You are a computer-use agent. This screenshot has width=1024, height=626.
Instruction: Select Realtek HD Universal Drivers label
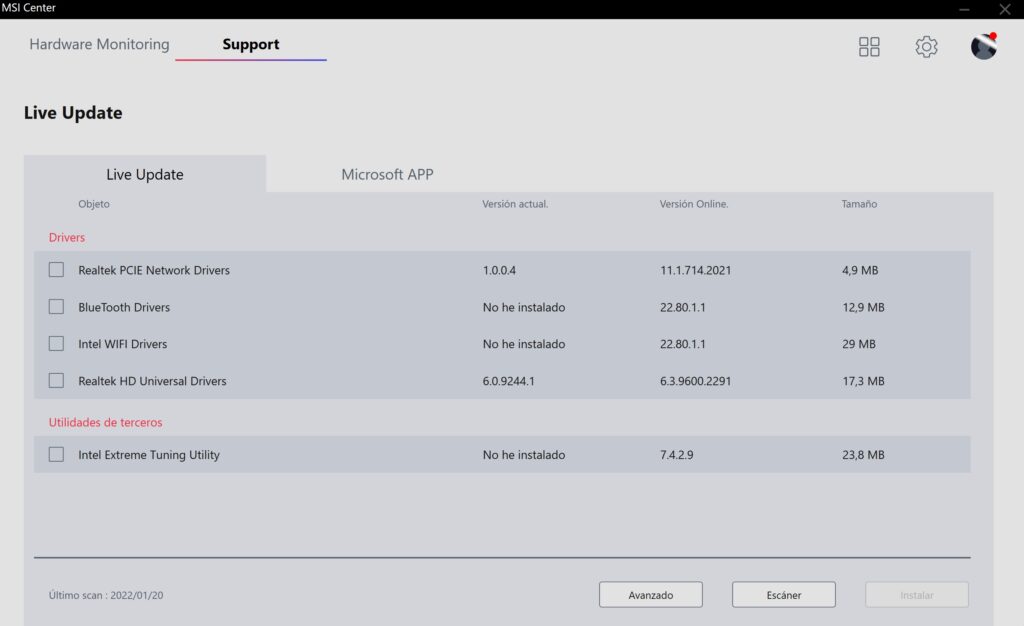click(x=152, y=381)
